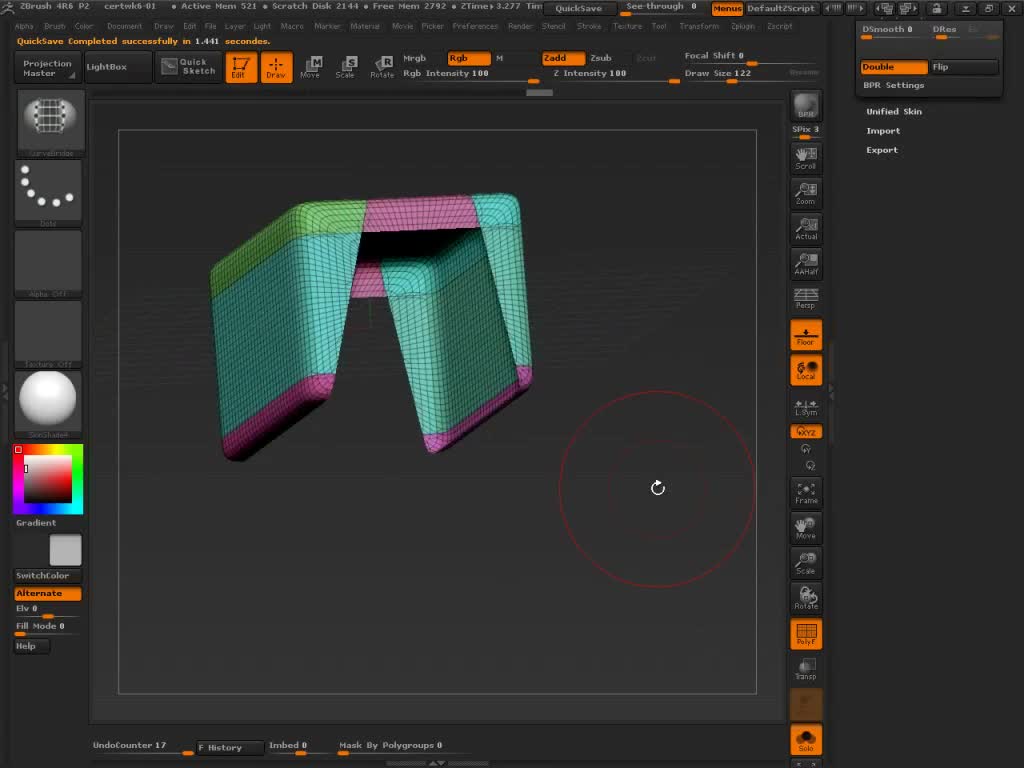The height and width of the screenshot is (768, 1024).
Task: Toggle PolyF polyframe display
Action: click(806, 633)
